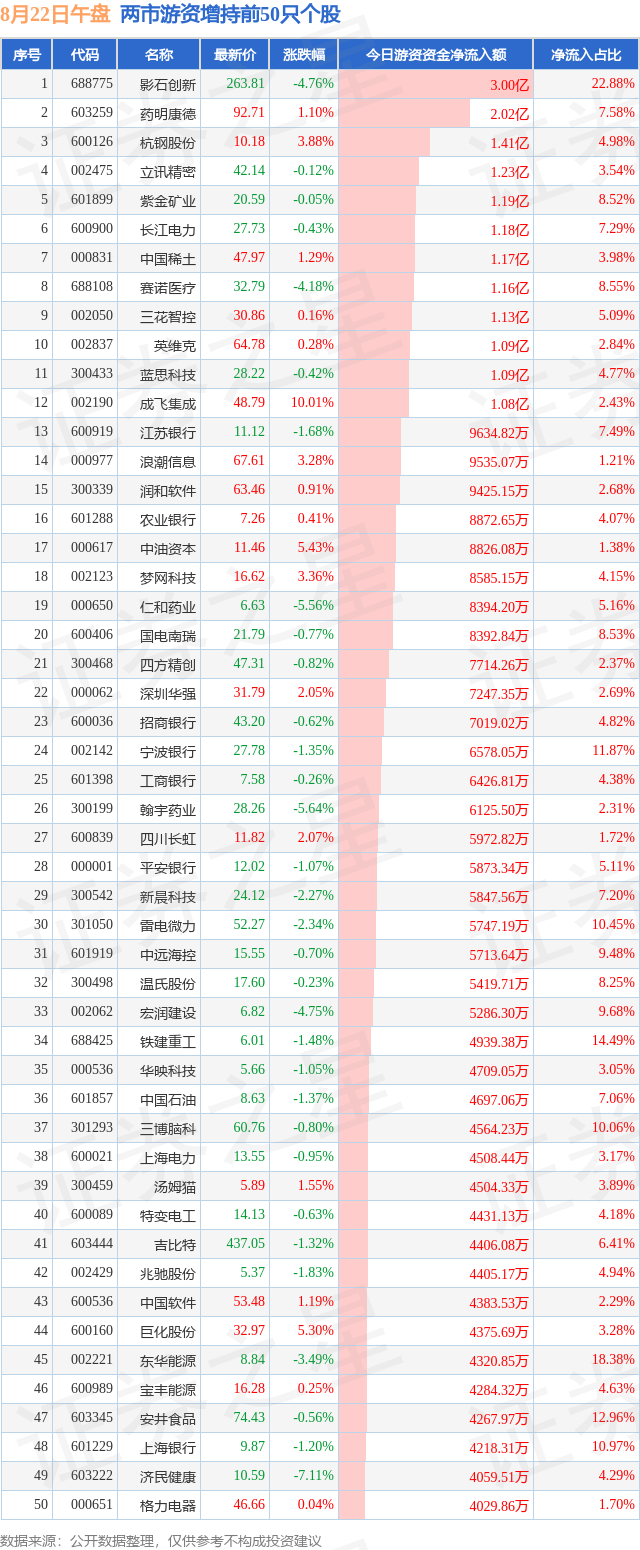Image resolution: width=640 pixels, height=1550 pixels.
Task: Select stock name 梦网科技
Action: [x=168, y=578]
